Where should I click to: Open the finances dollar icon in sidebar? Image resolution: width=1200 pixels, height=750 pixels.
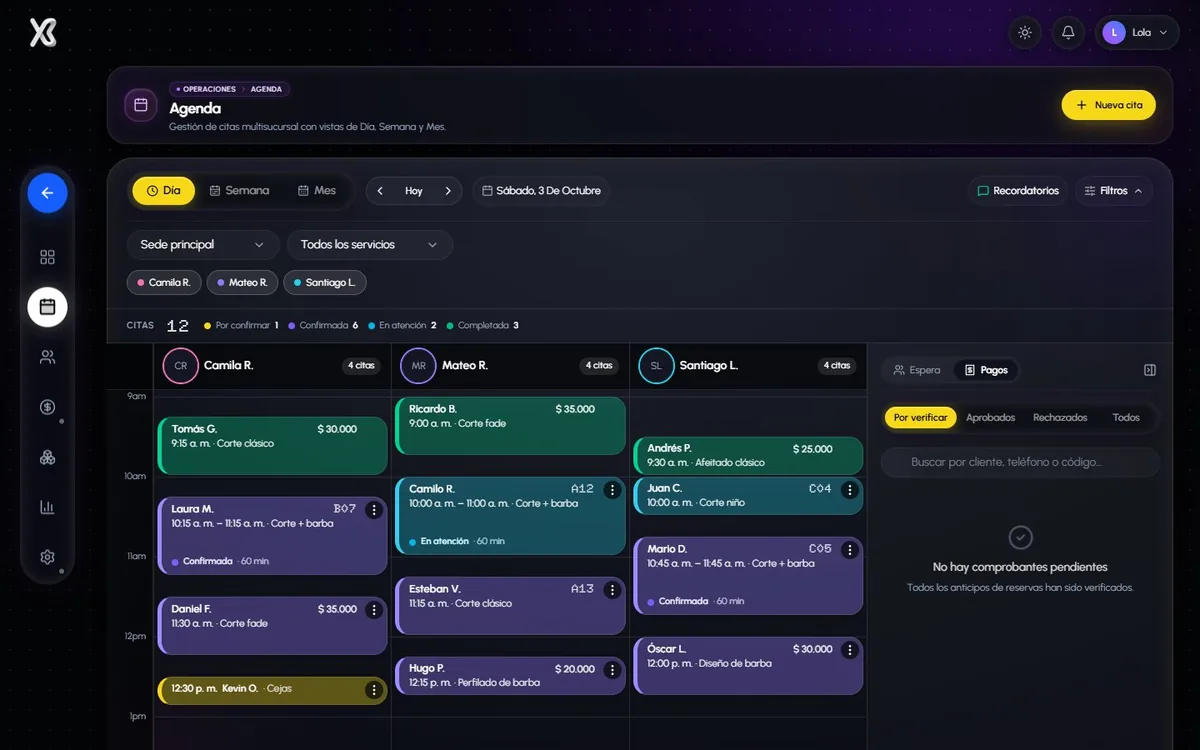47,407
